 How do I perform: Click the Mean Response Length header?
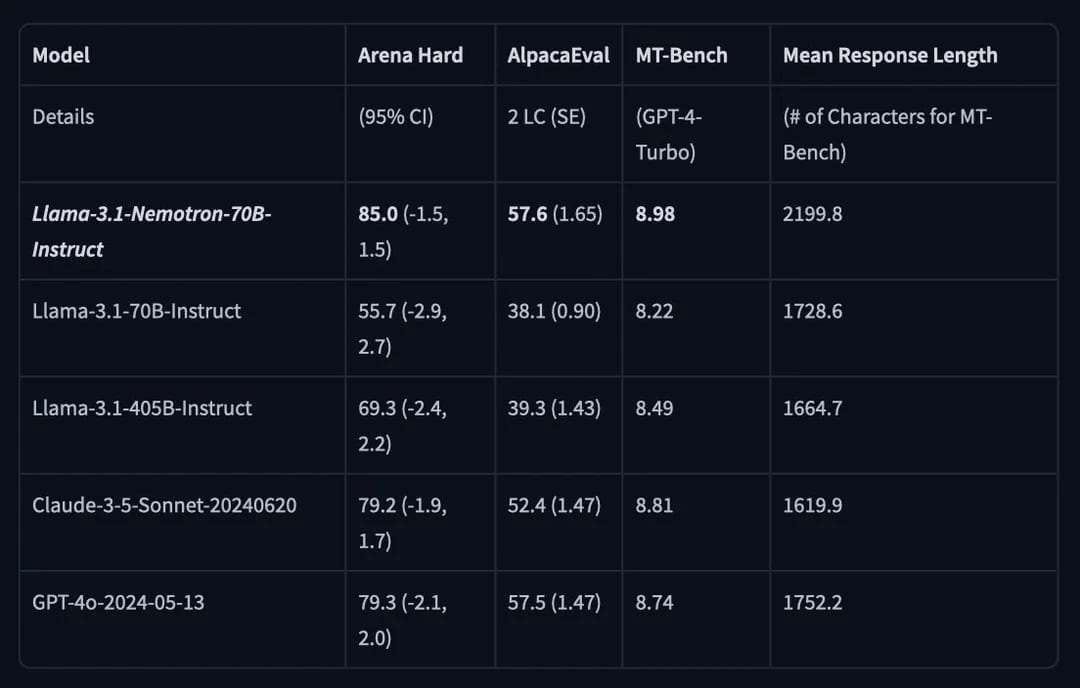(x=890, y=55)
